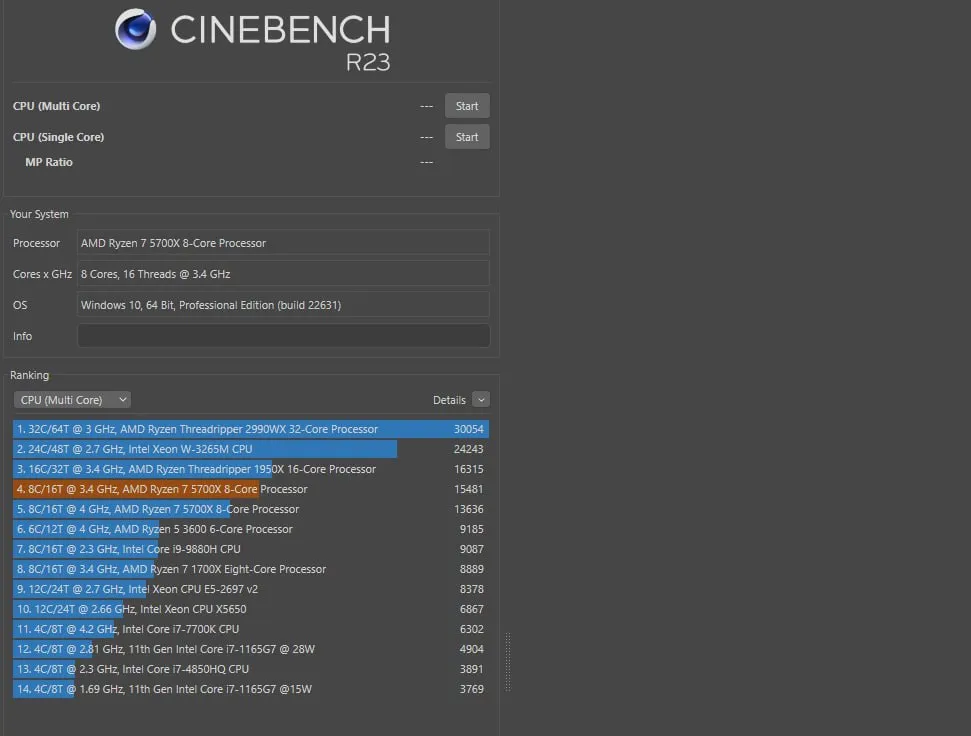Viewport: 971px width, 736px height.
Task: Click the CPU (Multi Core) test label
Action: (56, 106)
